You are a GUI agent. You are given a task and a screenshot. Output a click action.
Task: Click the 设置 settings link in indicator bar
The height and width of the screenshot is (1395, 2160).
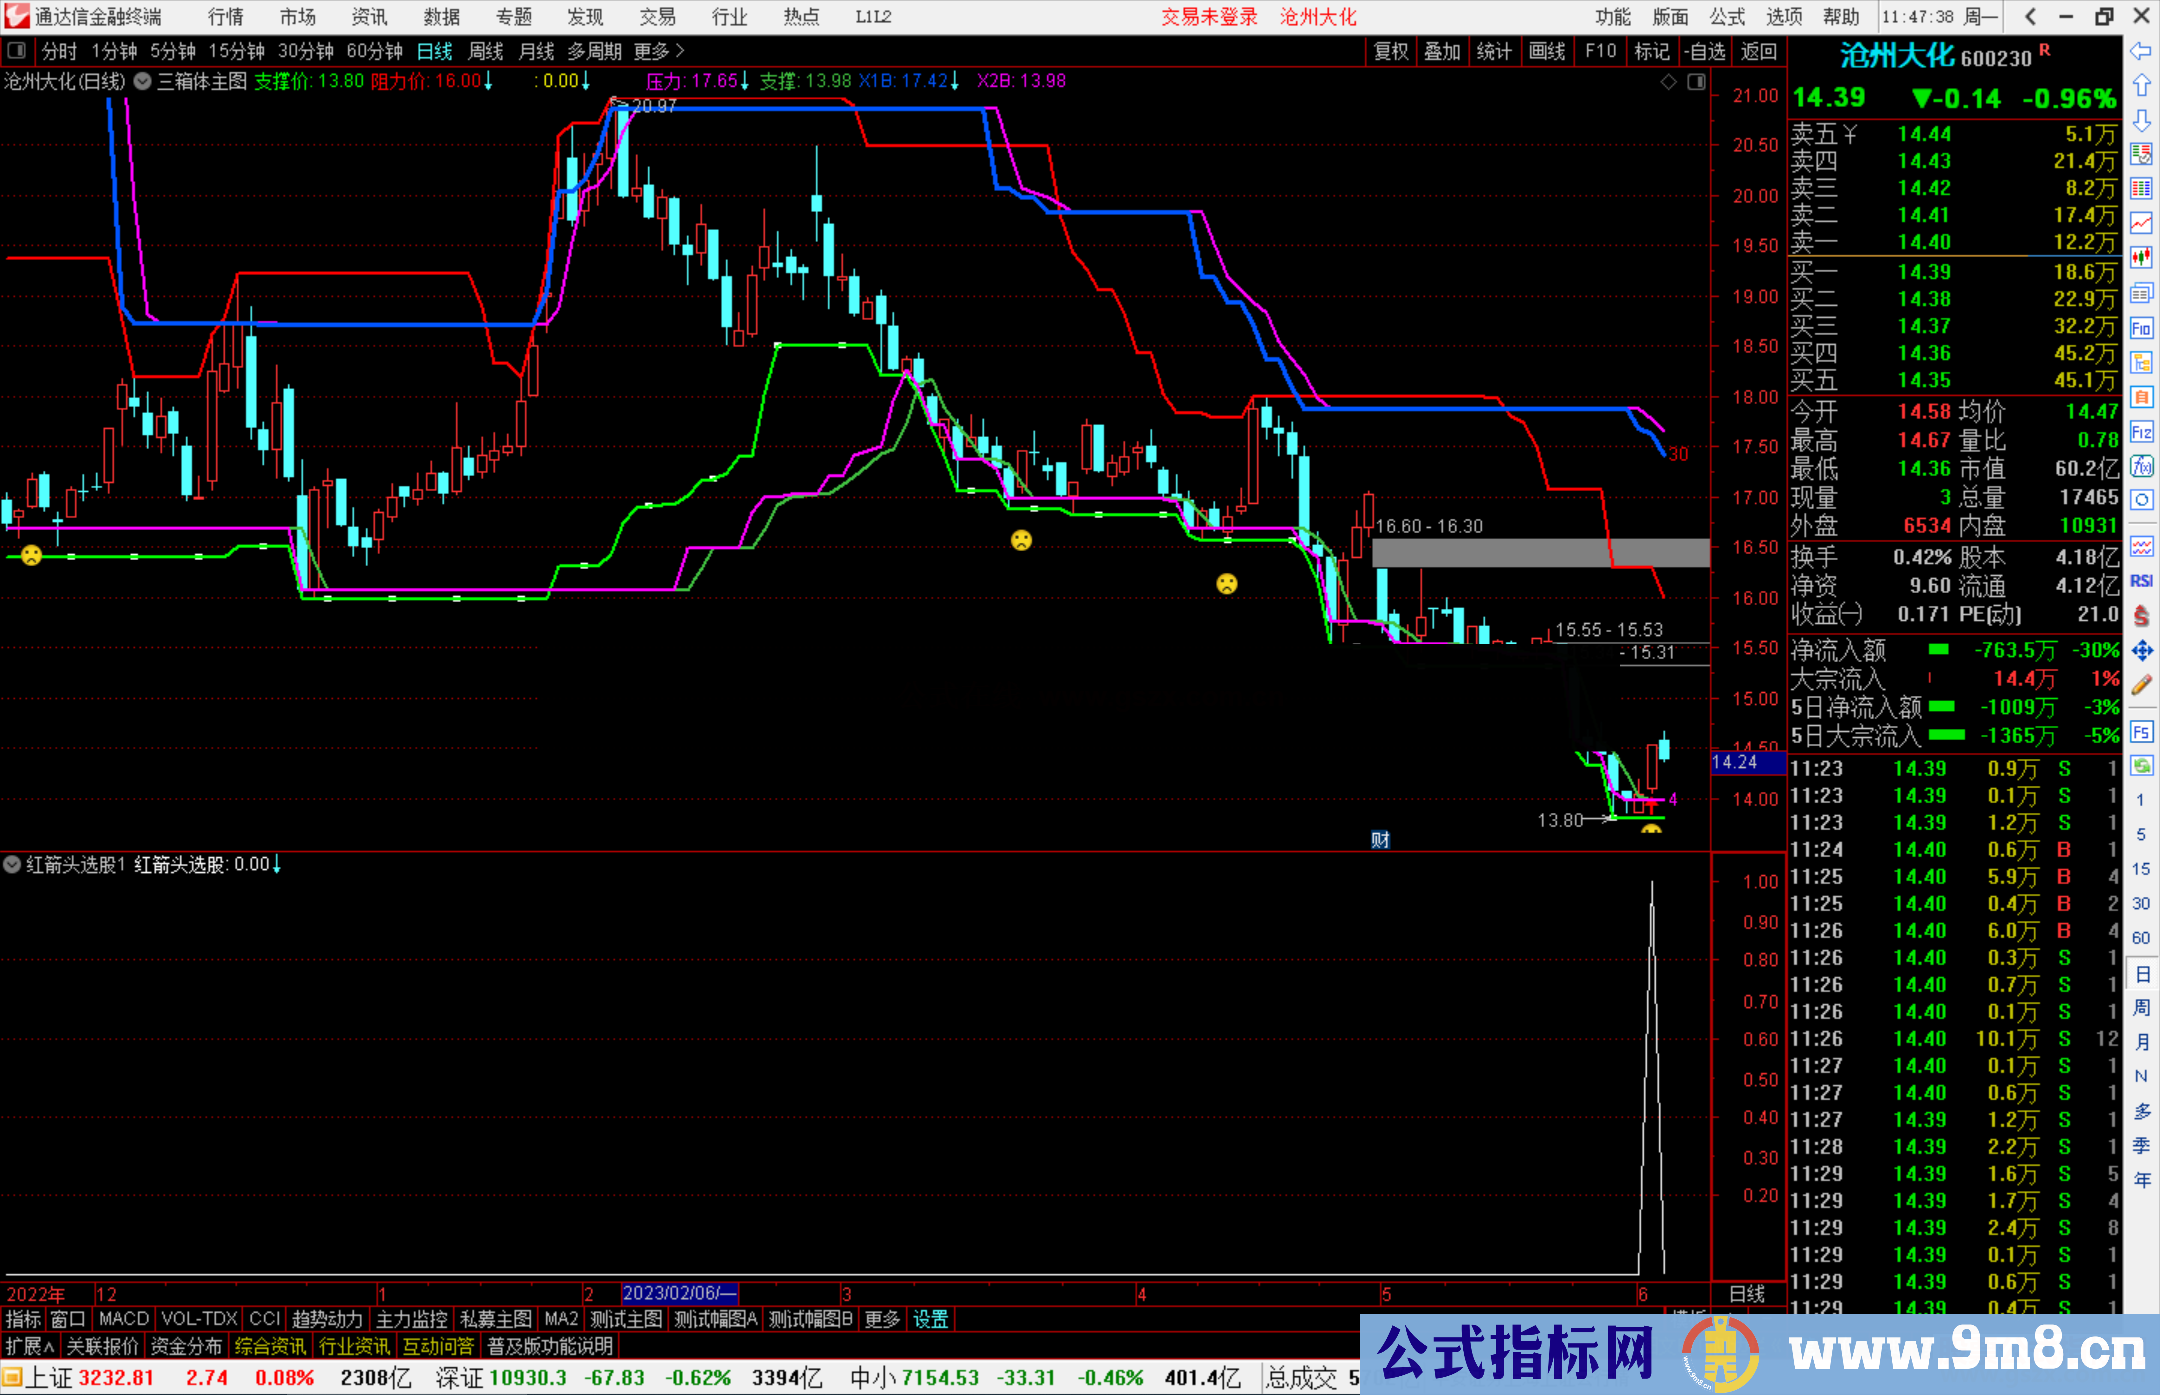coord(930,1319)
